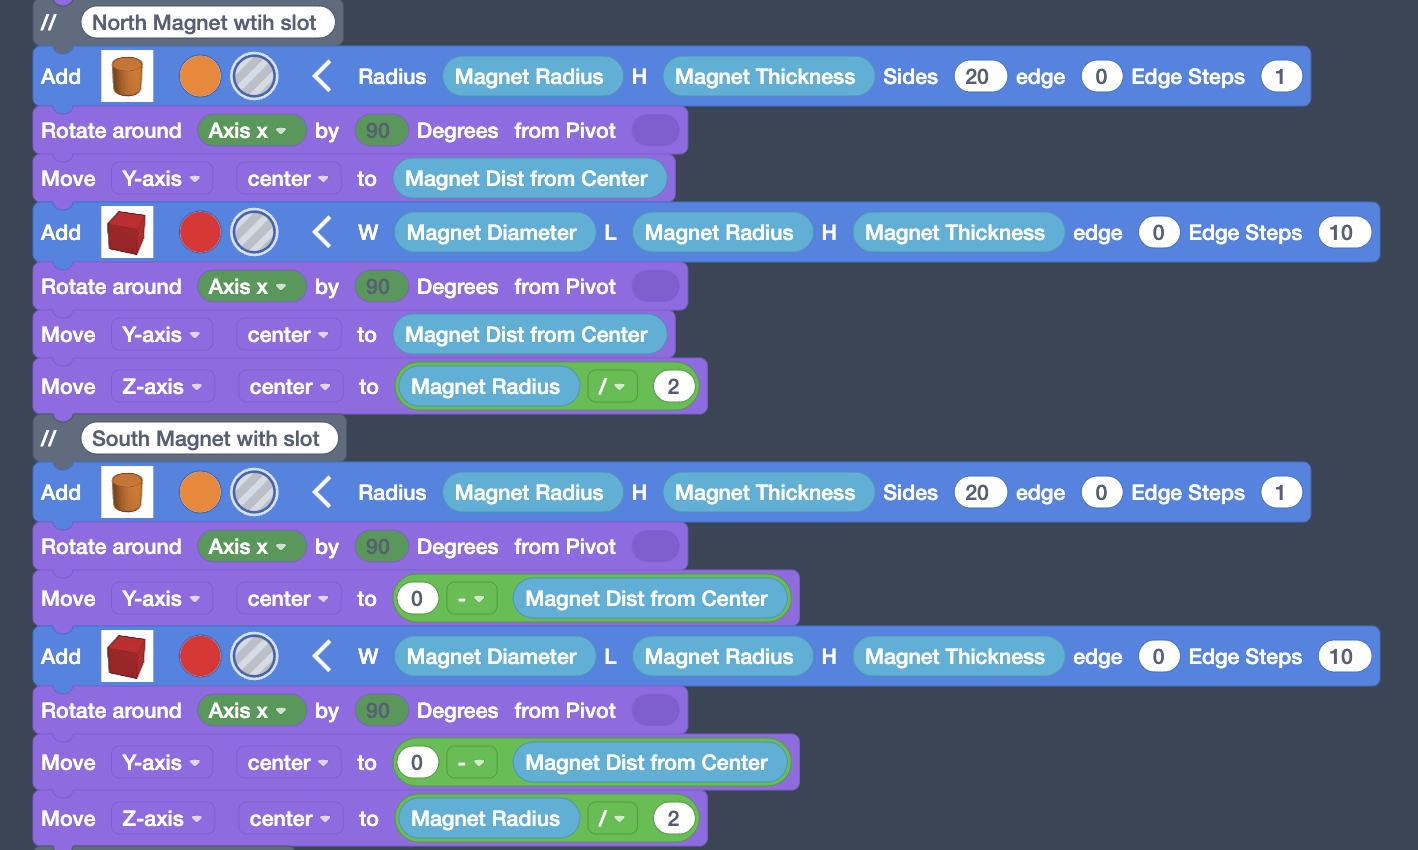1418x850 pixels.
Task: Open red color swatch on North Magnet box block
Action: [x=200, y=232]
